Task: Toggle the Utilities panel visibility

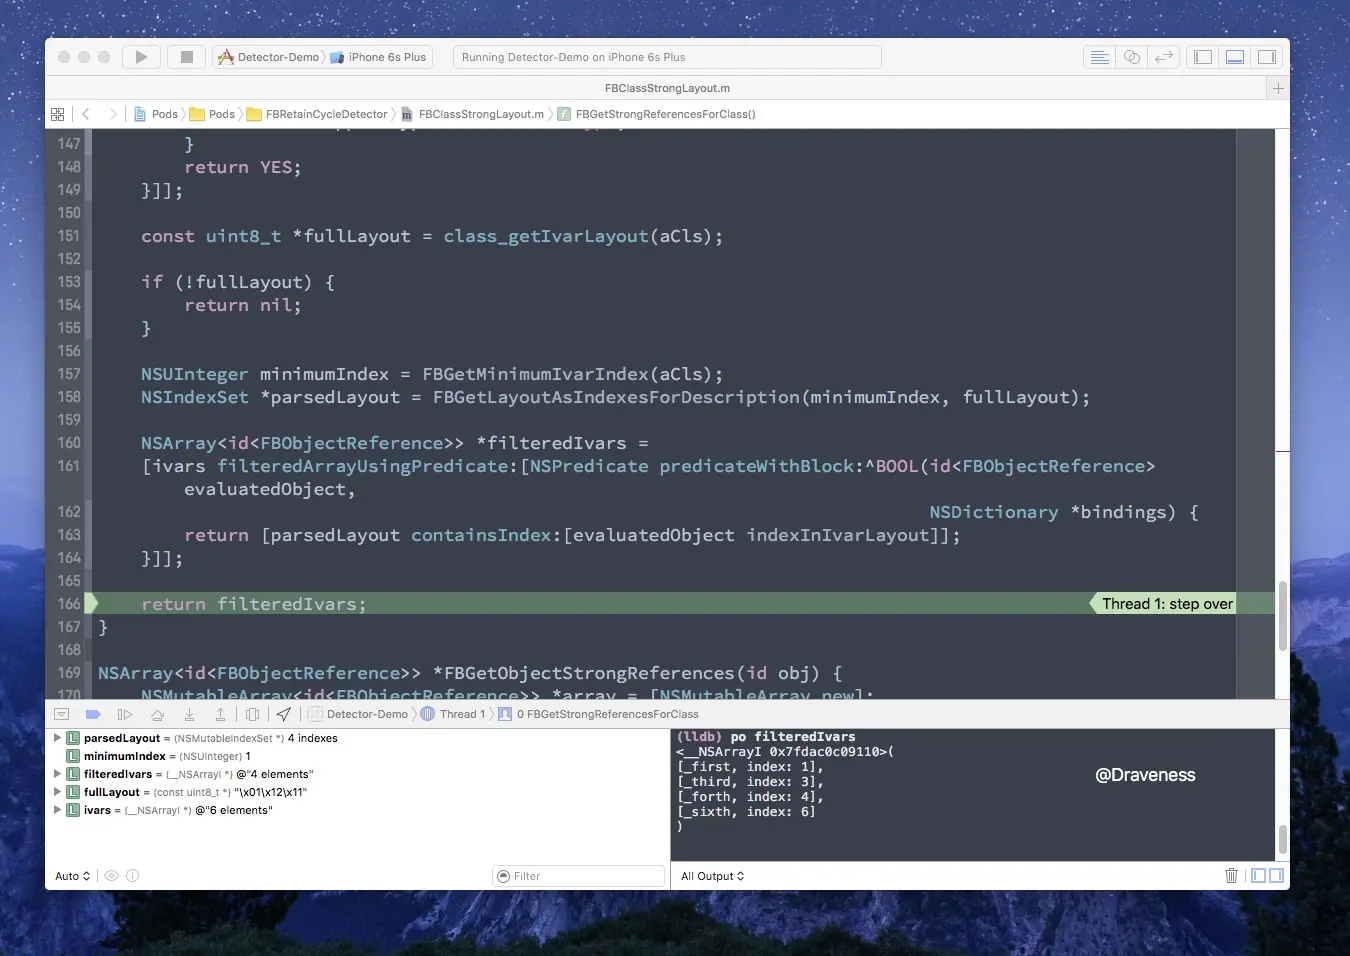Action: [1267, 57]
